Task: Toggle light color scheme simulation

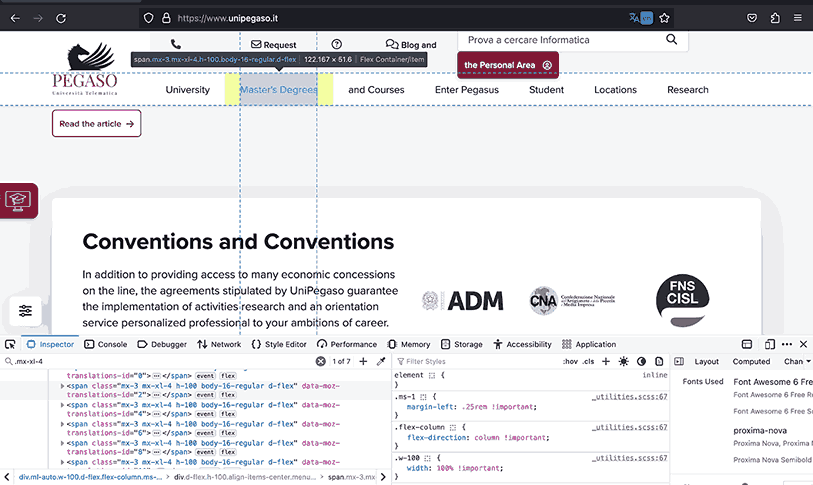Action: (623, 361)
